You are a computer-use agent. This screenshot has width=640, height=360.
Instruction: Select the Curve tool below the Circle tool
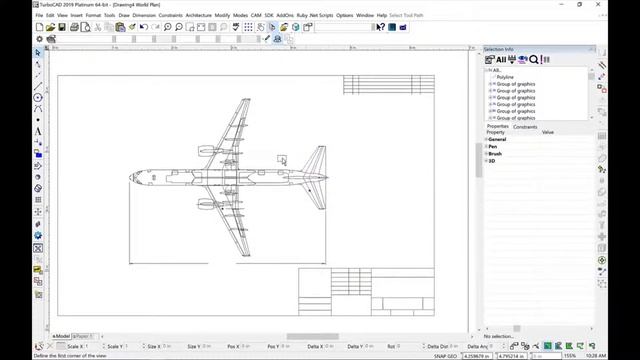click(x=38, y=109)
